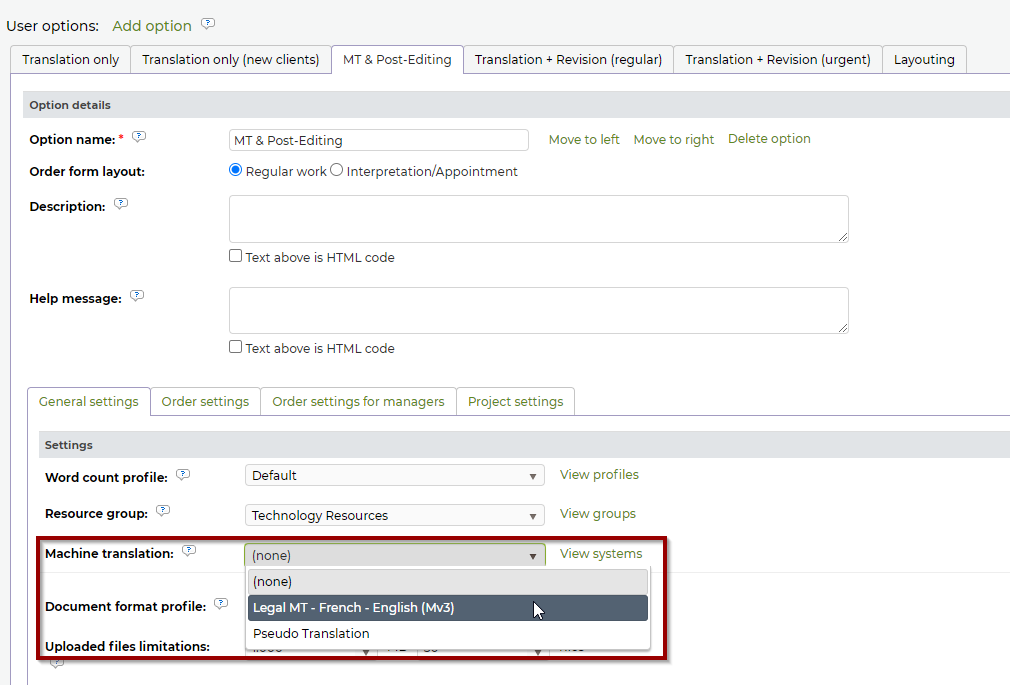Switch to Translation + Revision (urgent) tab
The image size is (1010, 685).
(777, 60)
